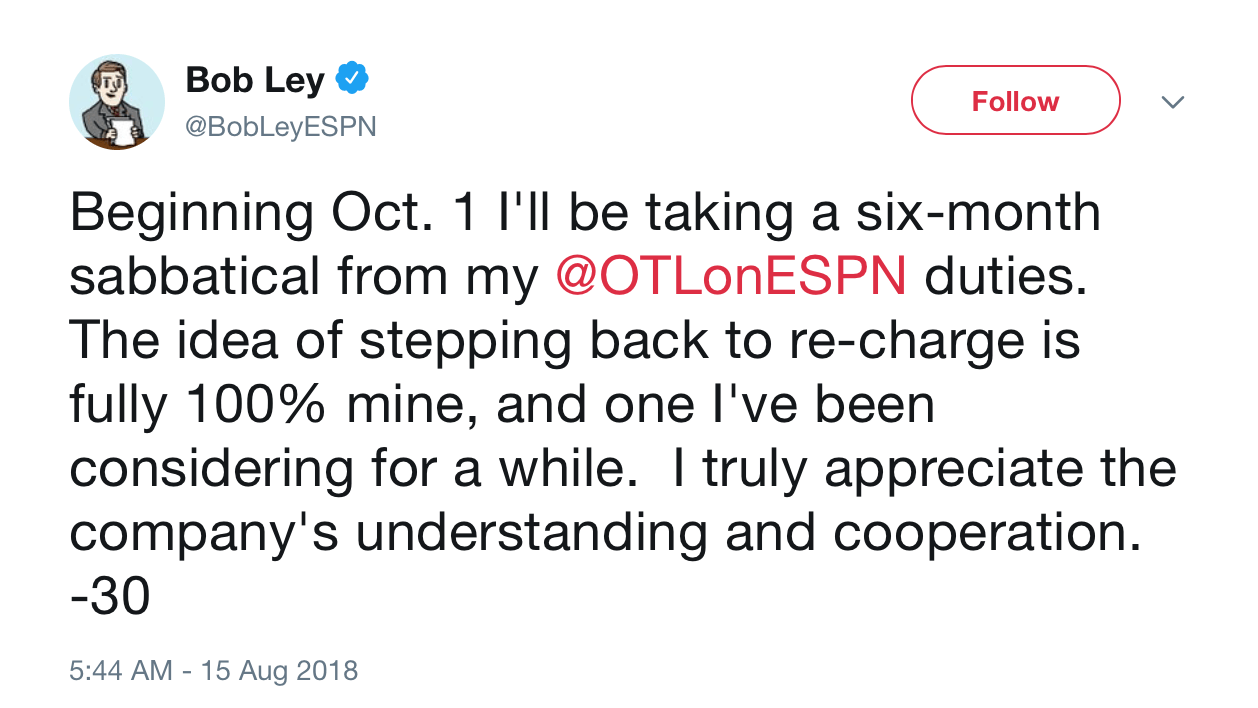Click the "I truly appreciate the" phrase

click(x=924, y=469)
